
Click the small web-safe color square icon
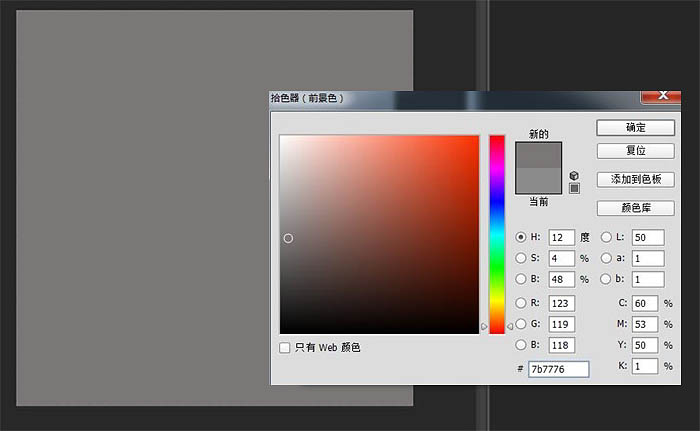574,187
